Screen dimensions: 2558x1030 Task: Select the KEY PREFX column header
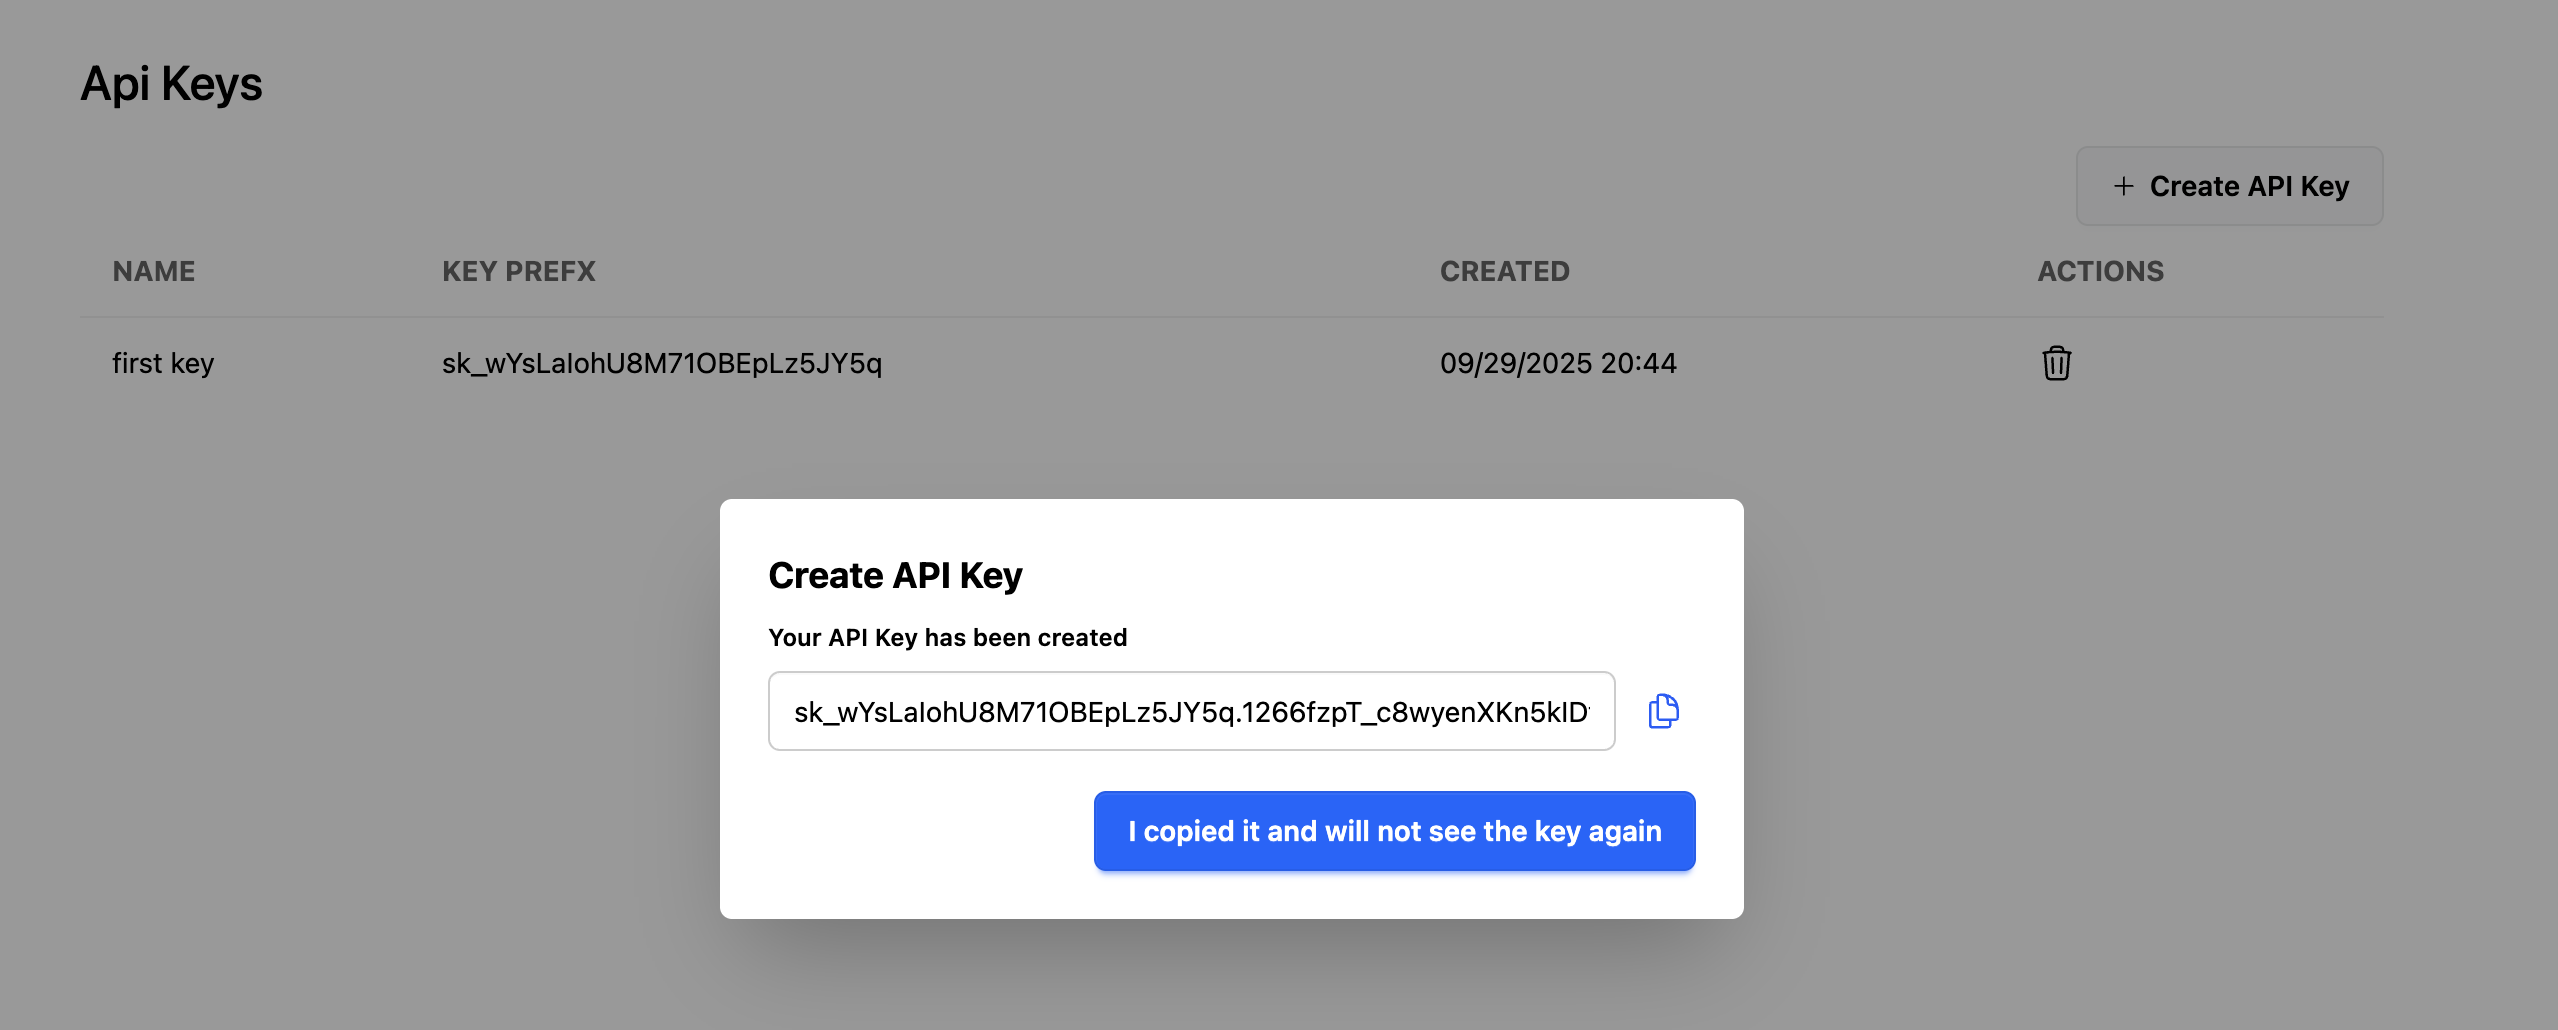coord(517,270)
